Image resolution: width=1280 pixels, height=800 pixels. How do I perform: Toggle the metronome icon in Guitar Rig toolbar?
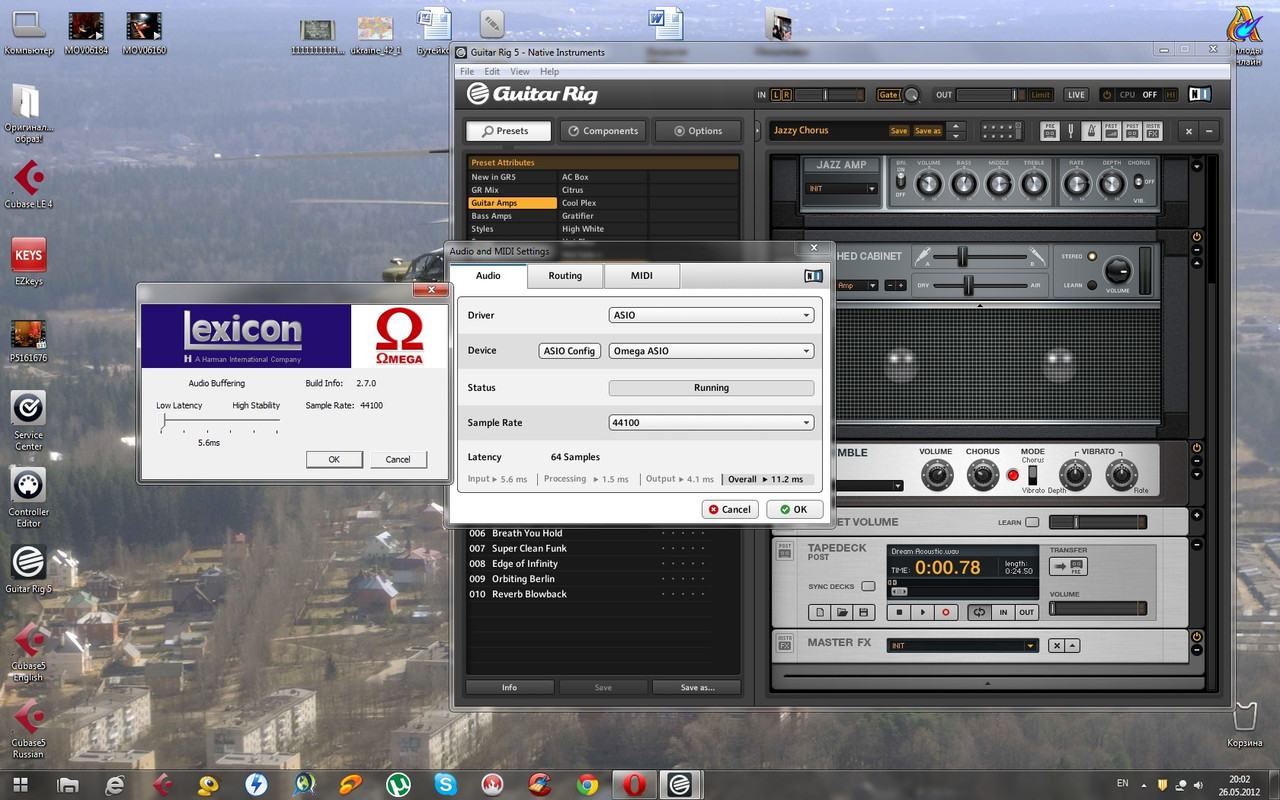[x=1090, y=131]
